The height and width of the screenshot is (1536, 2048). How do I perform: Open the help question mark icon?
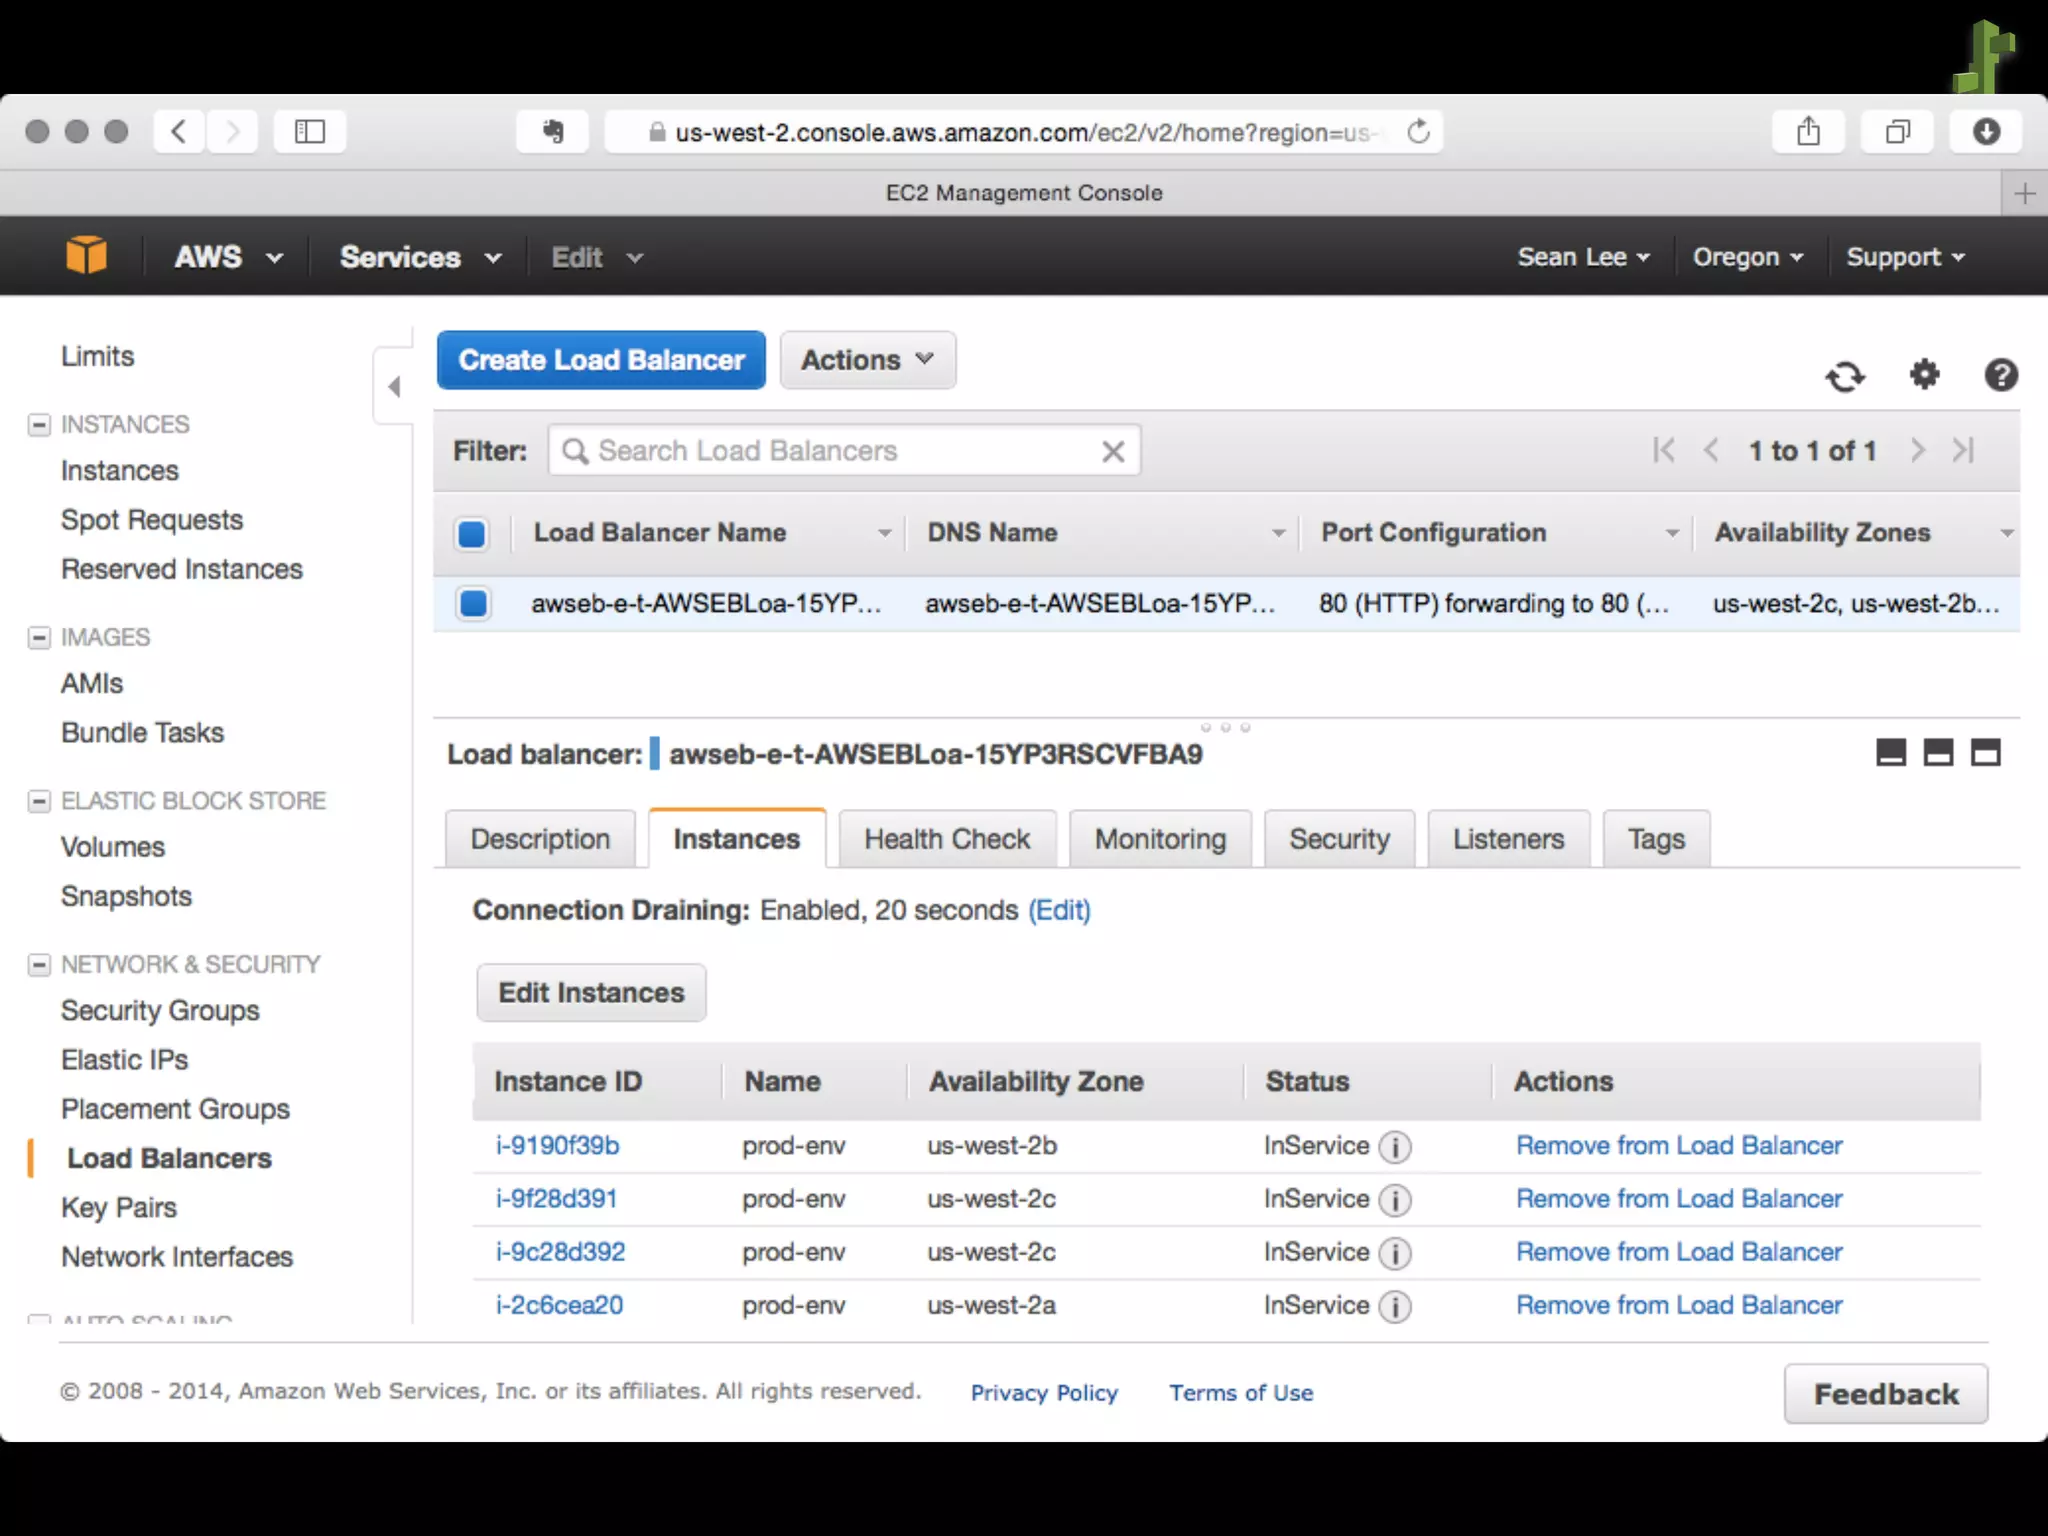tap(2000, 375)
